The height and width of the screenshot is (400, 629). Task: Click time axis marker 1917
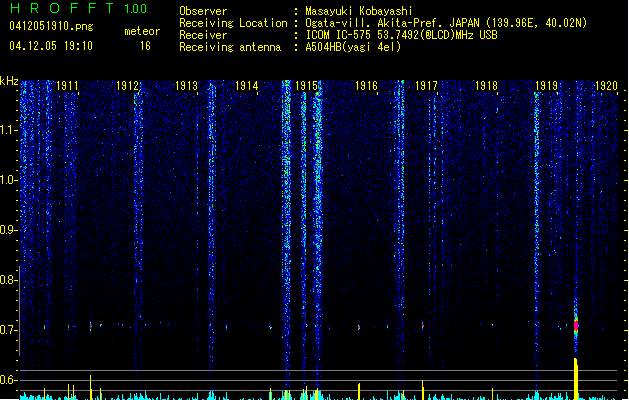426,85
